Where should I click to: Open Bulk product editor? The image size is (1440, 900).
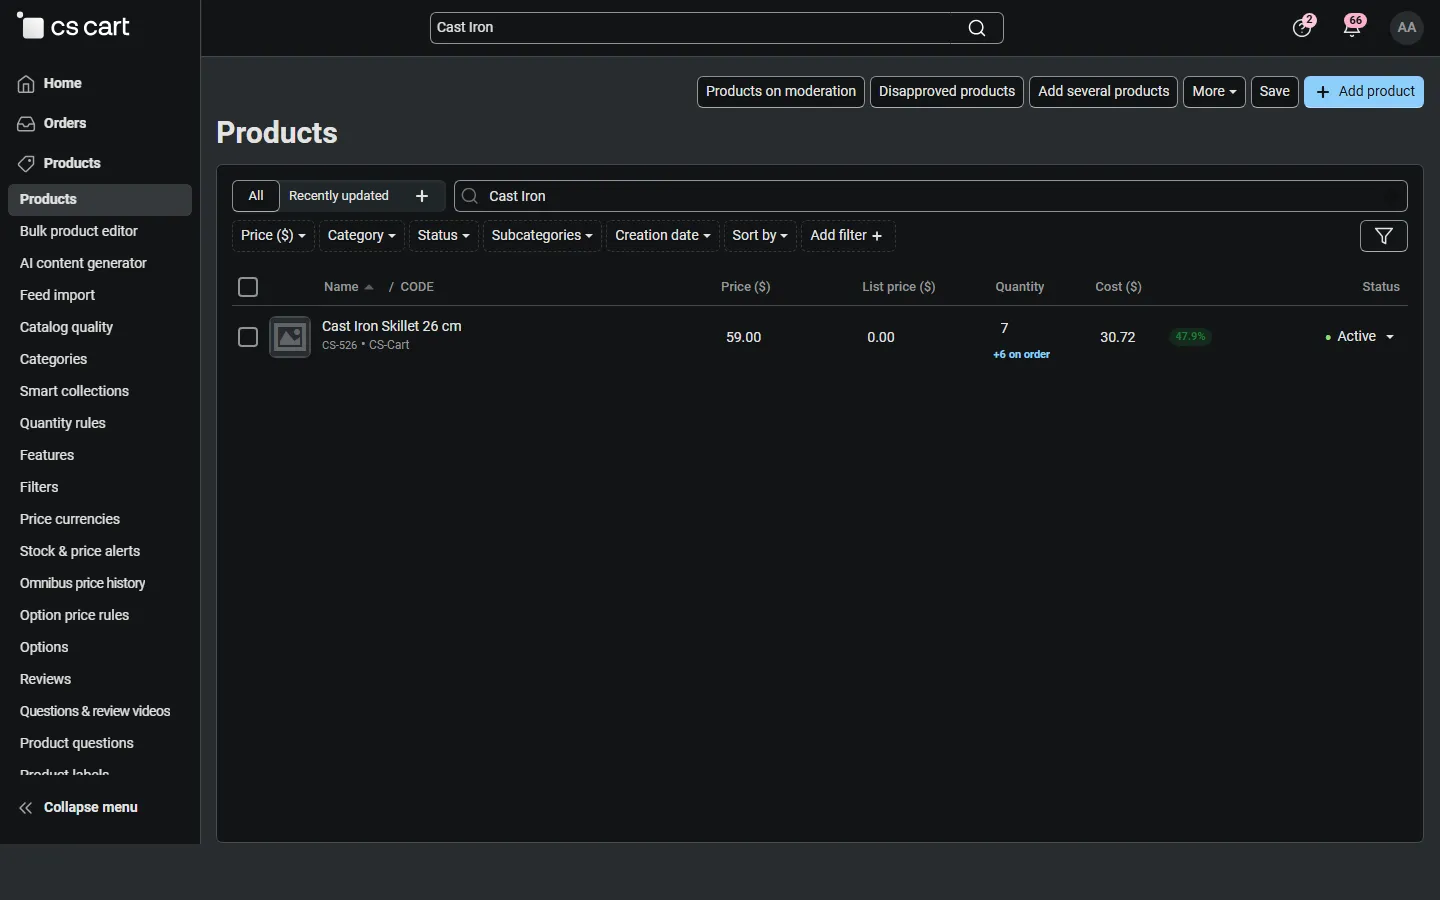point(79,232)
